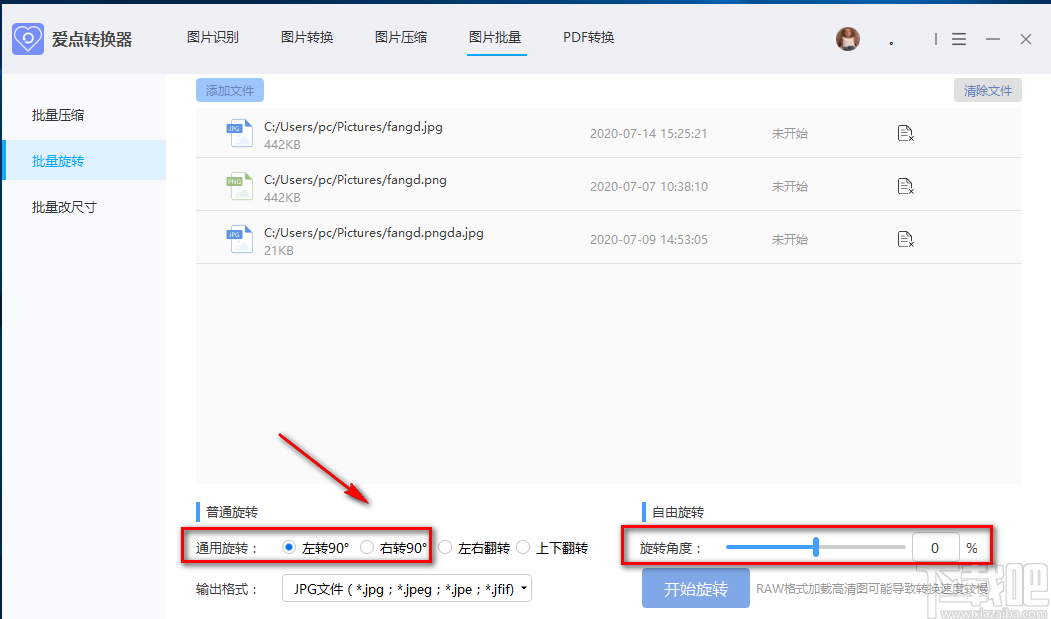Click the 自由旋转 section heading
Image resolution: width=1051 pixels, height=619 pixels.
(x=678, y=512)
